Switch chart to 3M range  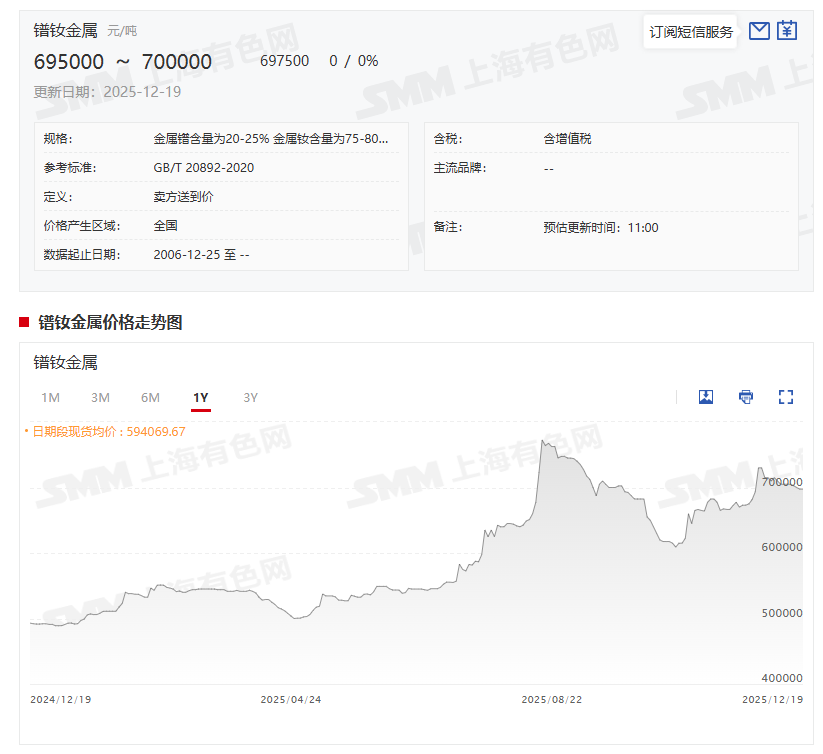pos(100,398)
